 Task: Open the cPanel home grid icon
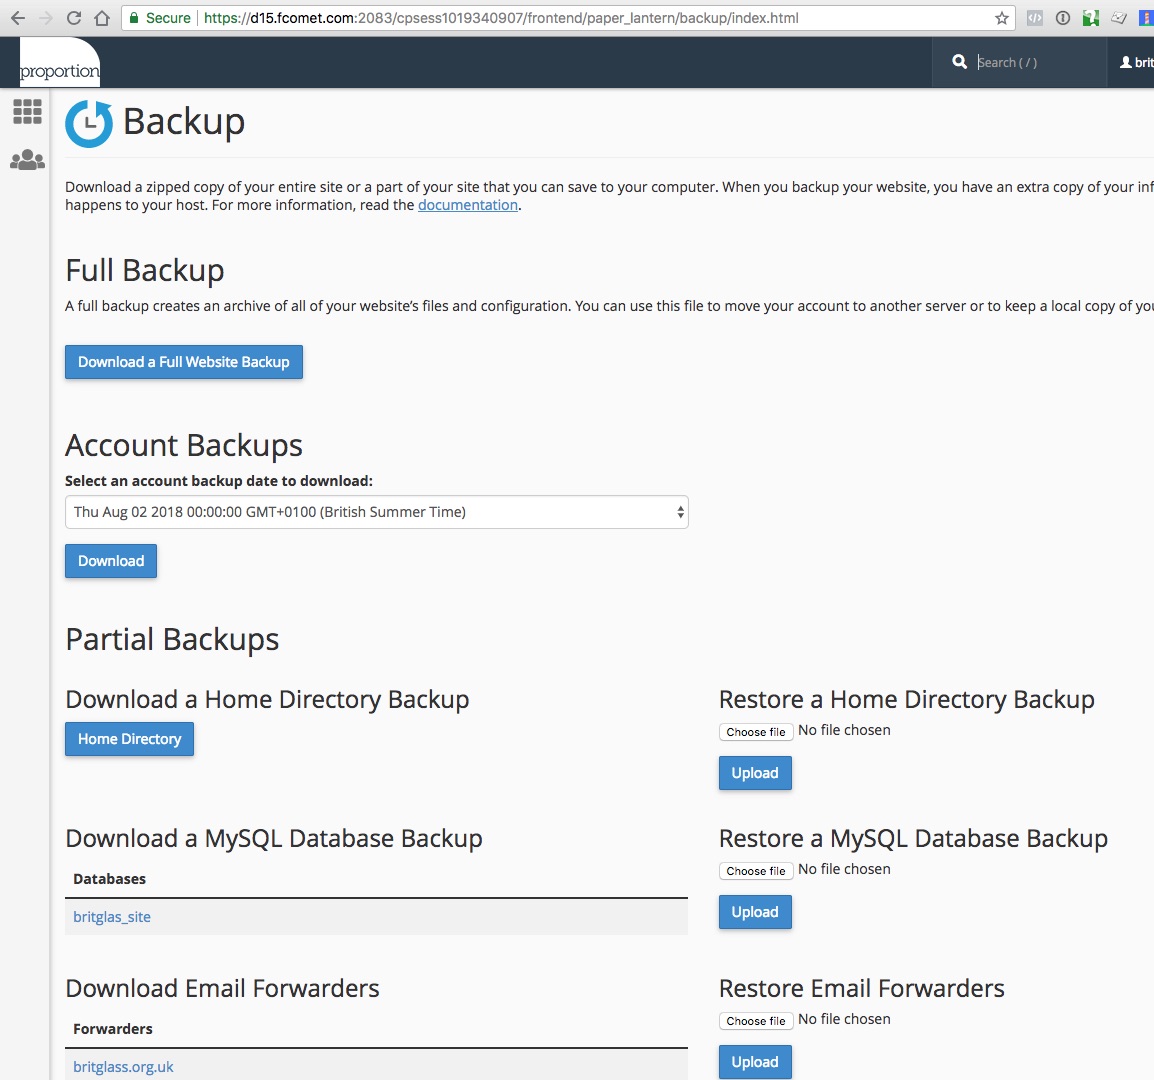pos(27,111)
